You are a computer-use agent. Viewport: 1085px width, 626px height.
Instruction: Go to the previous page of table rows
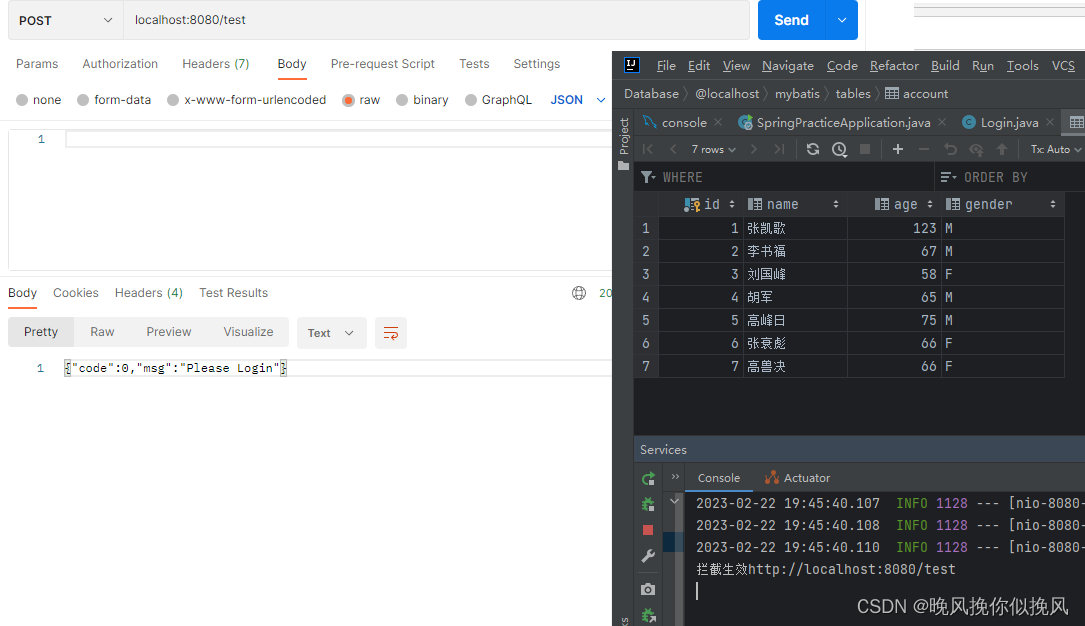[673, 149]
